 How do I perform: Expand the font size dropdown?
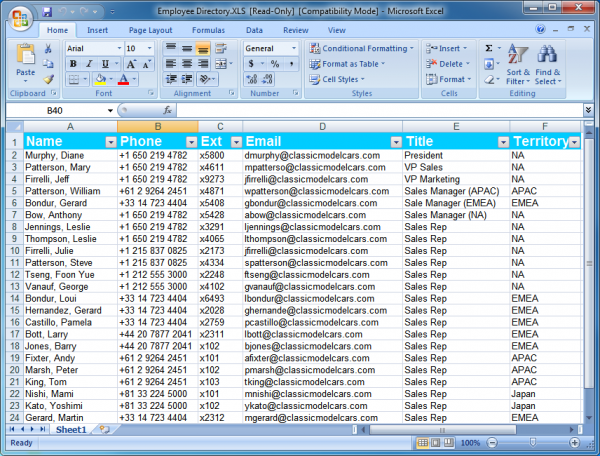click(x=150, y=49)
